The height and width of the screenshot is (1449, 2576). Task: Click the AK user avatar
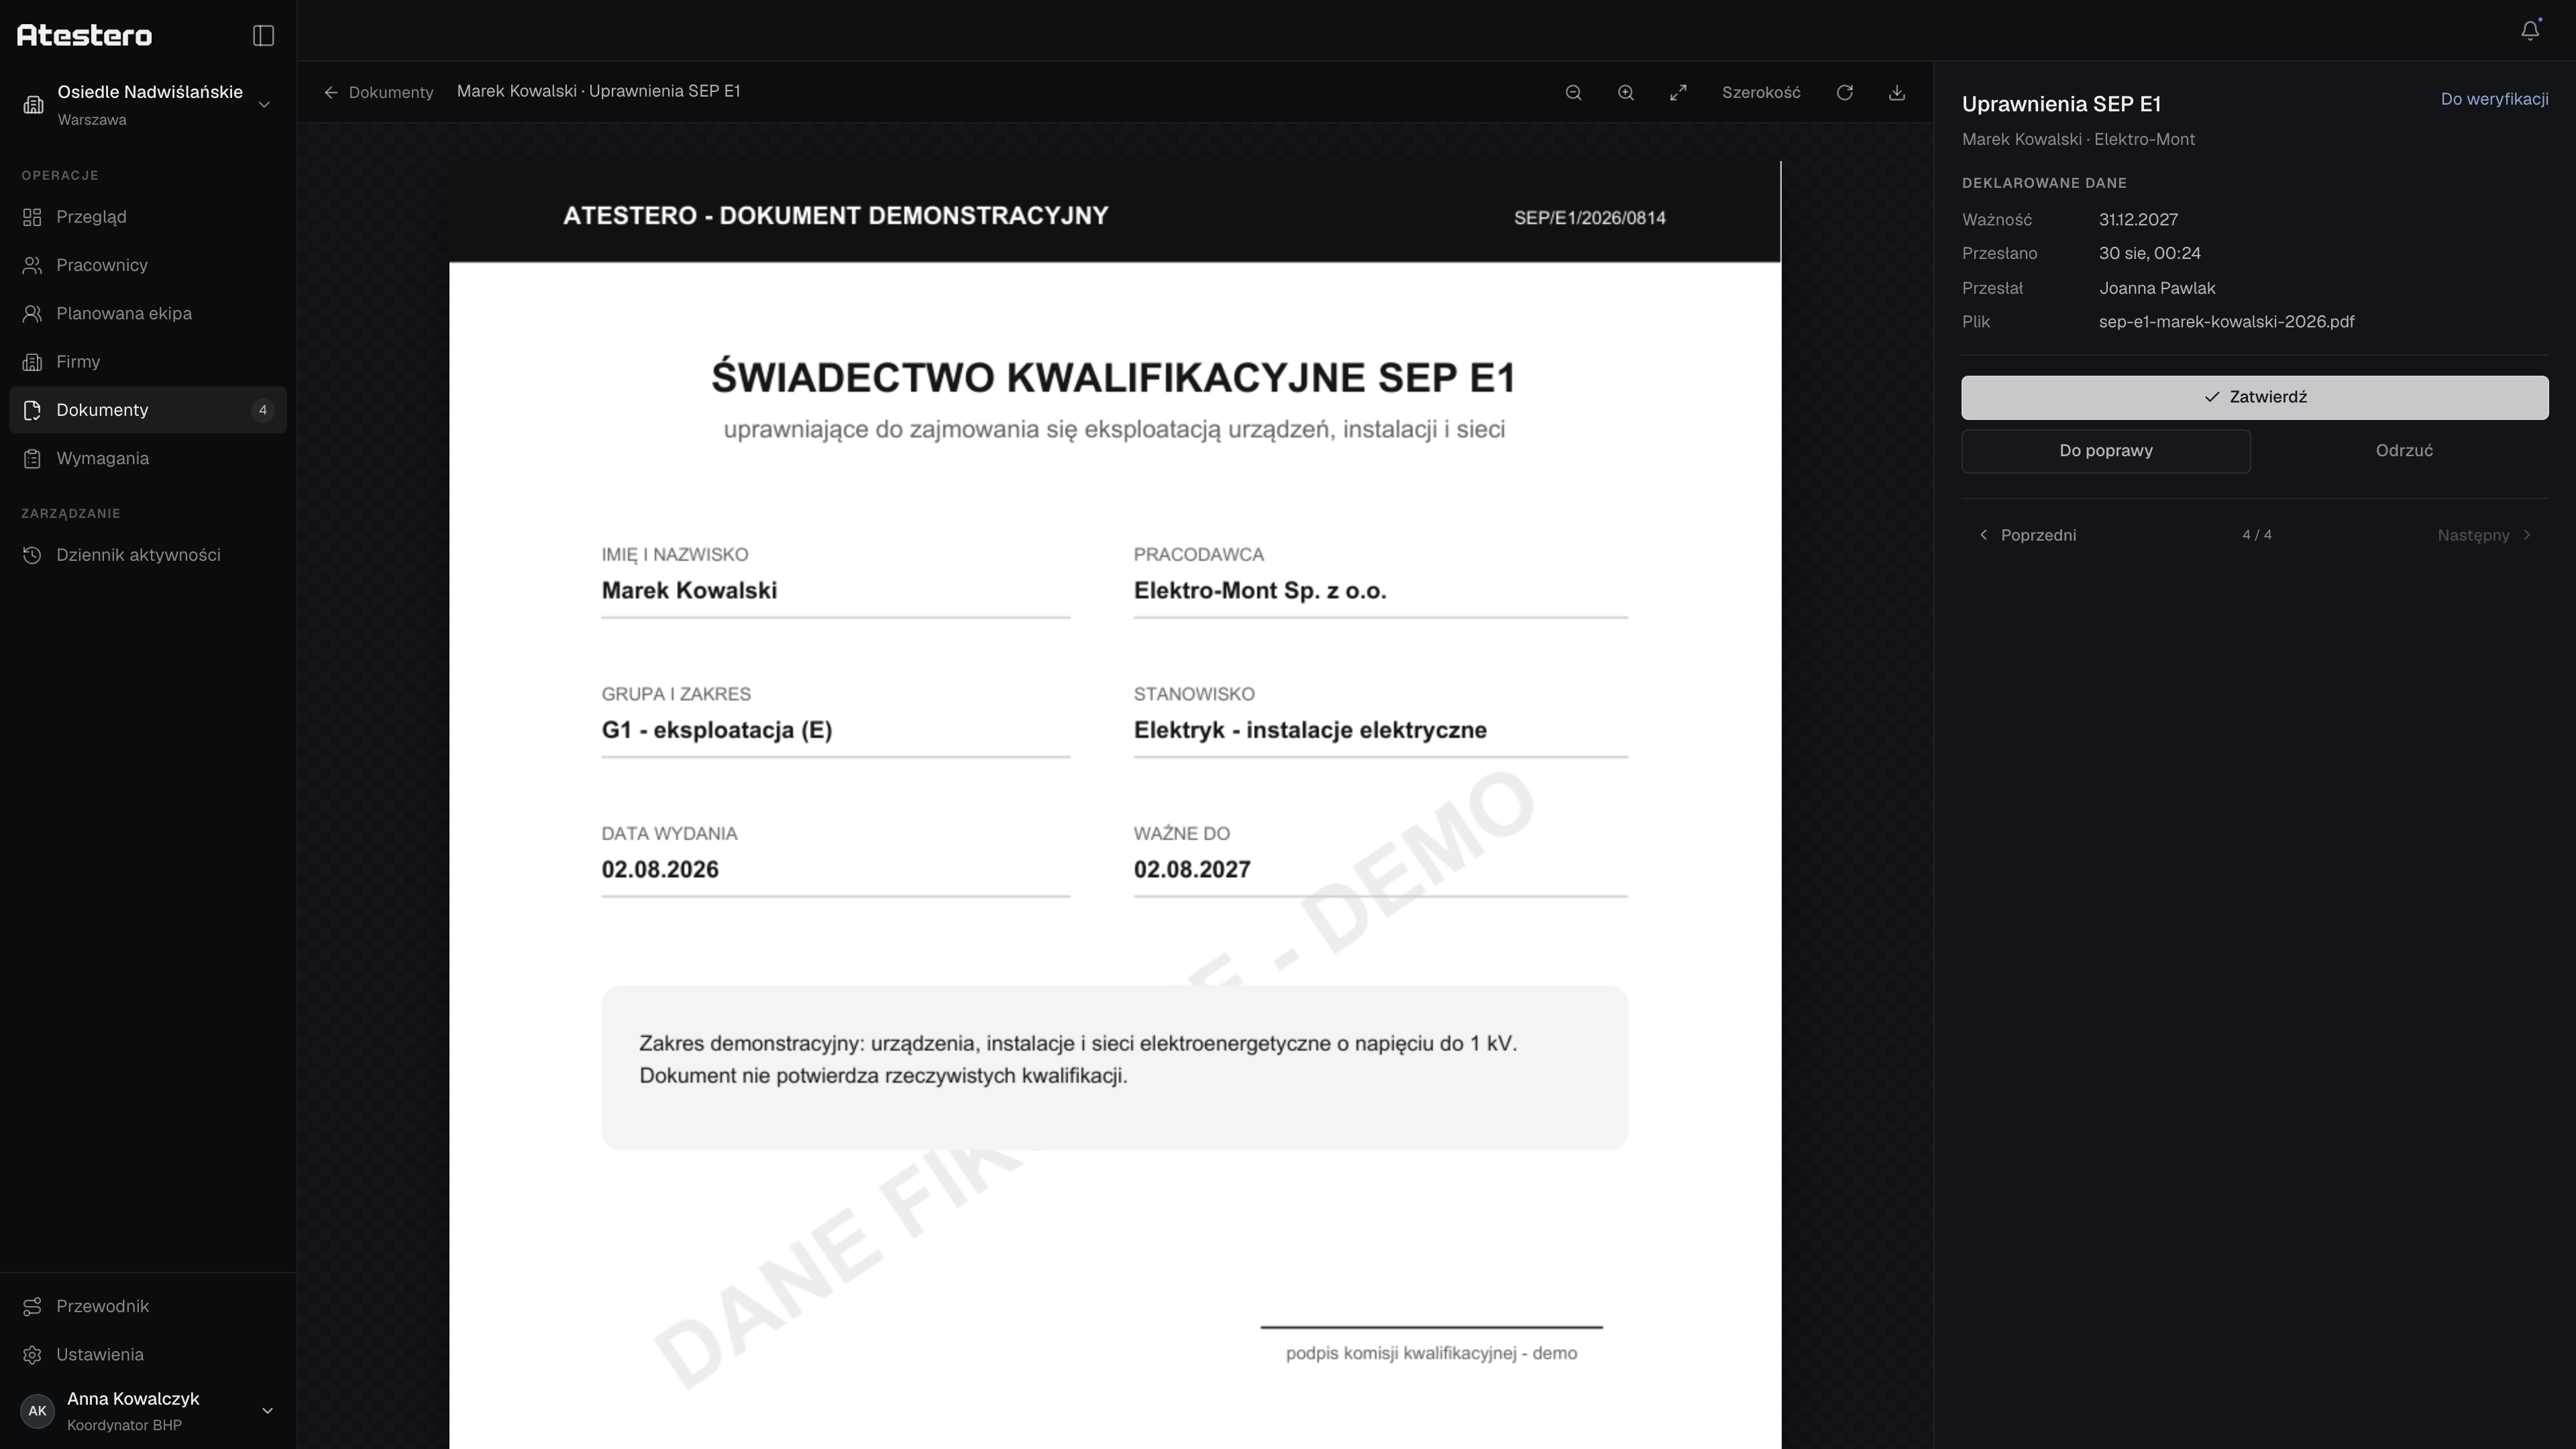click(x=37, y=1411)
